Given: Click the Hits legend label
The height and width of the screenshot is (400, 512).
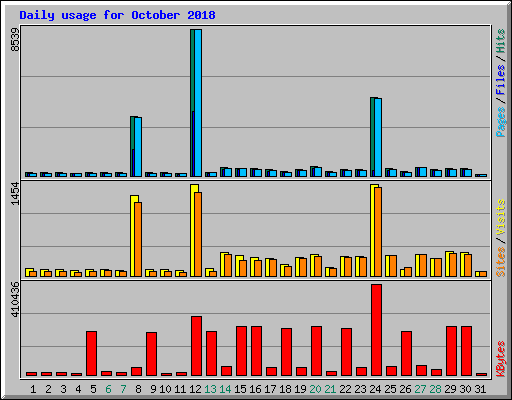Looking at the screenshot, I should point(500,41).
